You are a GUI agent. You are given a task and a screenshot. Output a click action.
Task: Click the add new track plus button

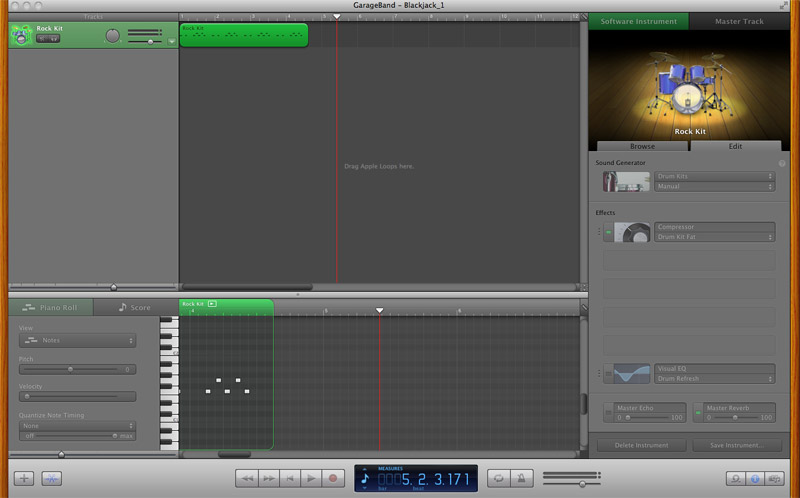coord(25,479)
